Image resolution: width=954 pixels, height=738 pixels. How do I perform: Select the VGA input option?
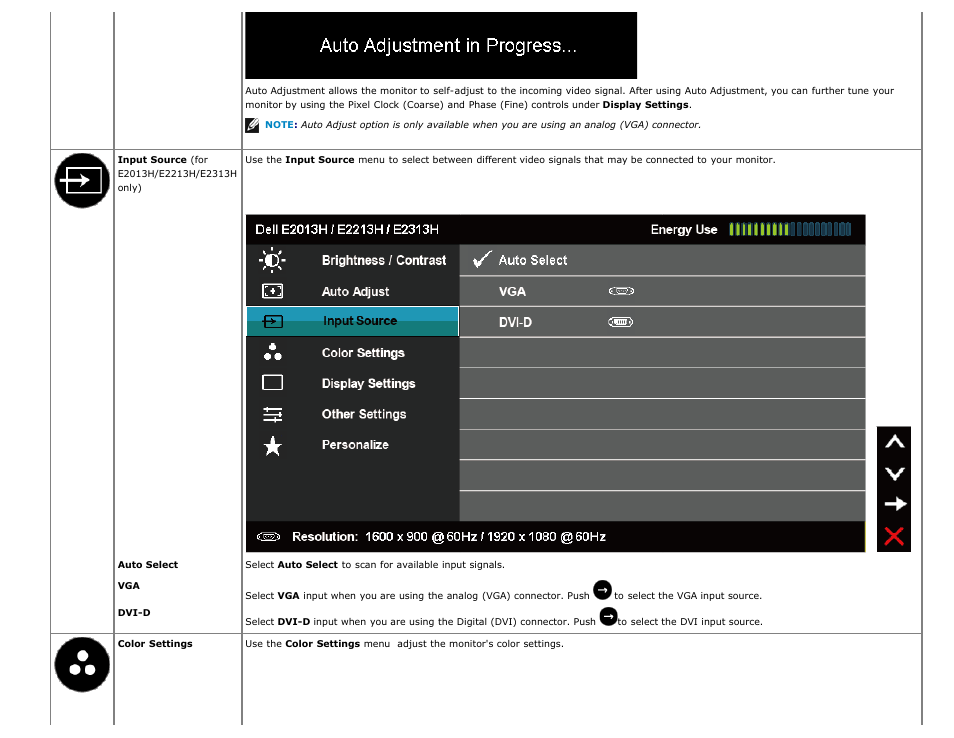tap(512, 292)
